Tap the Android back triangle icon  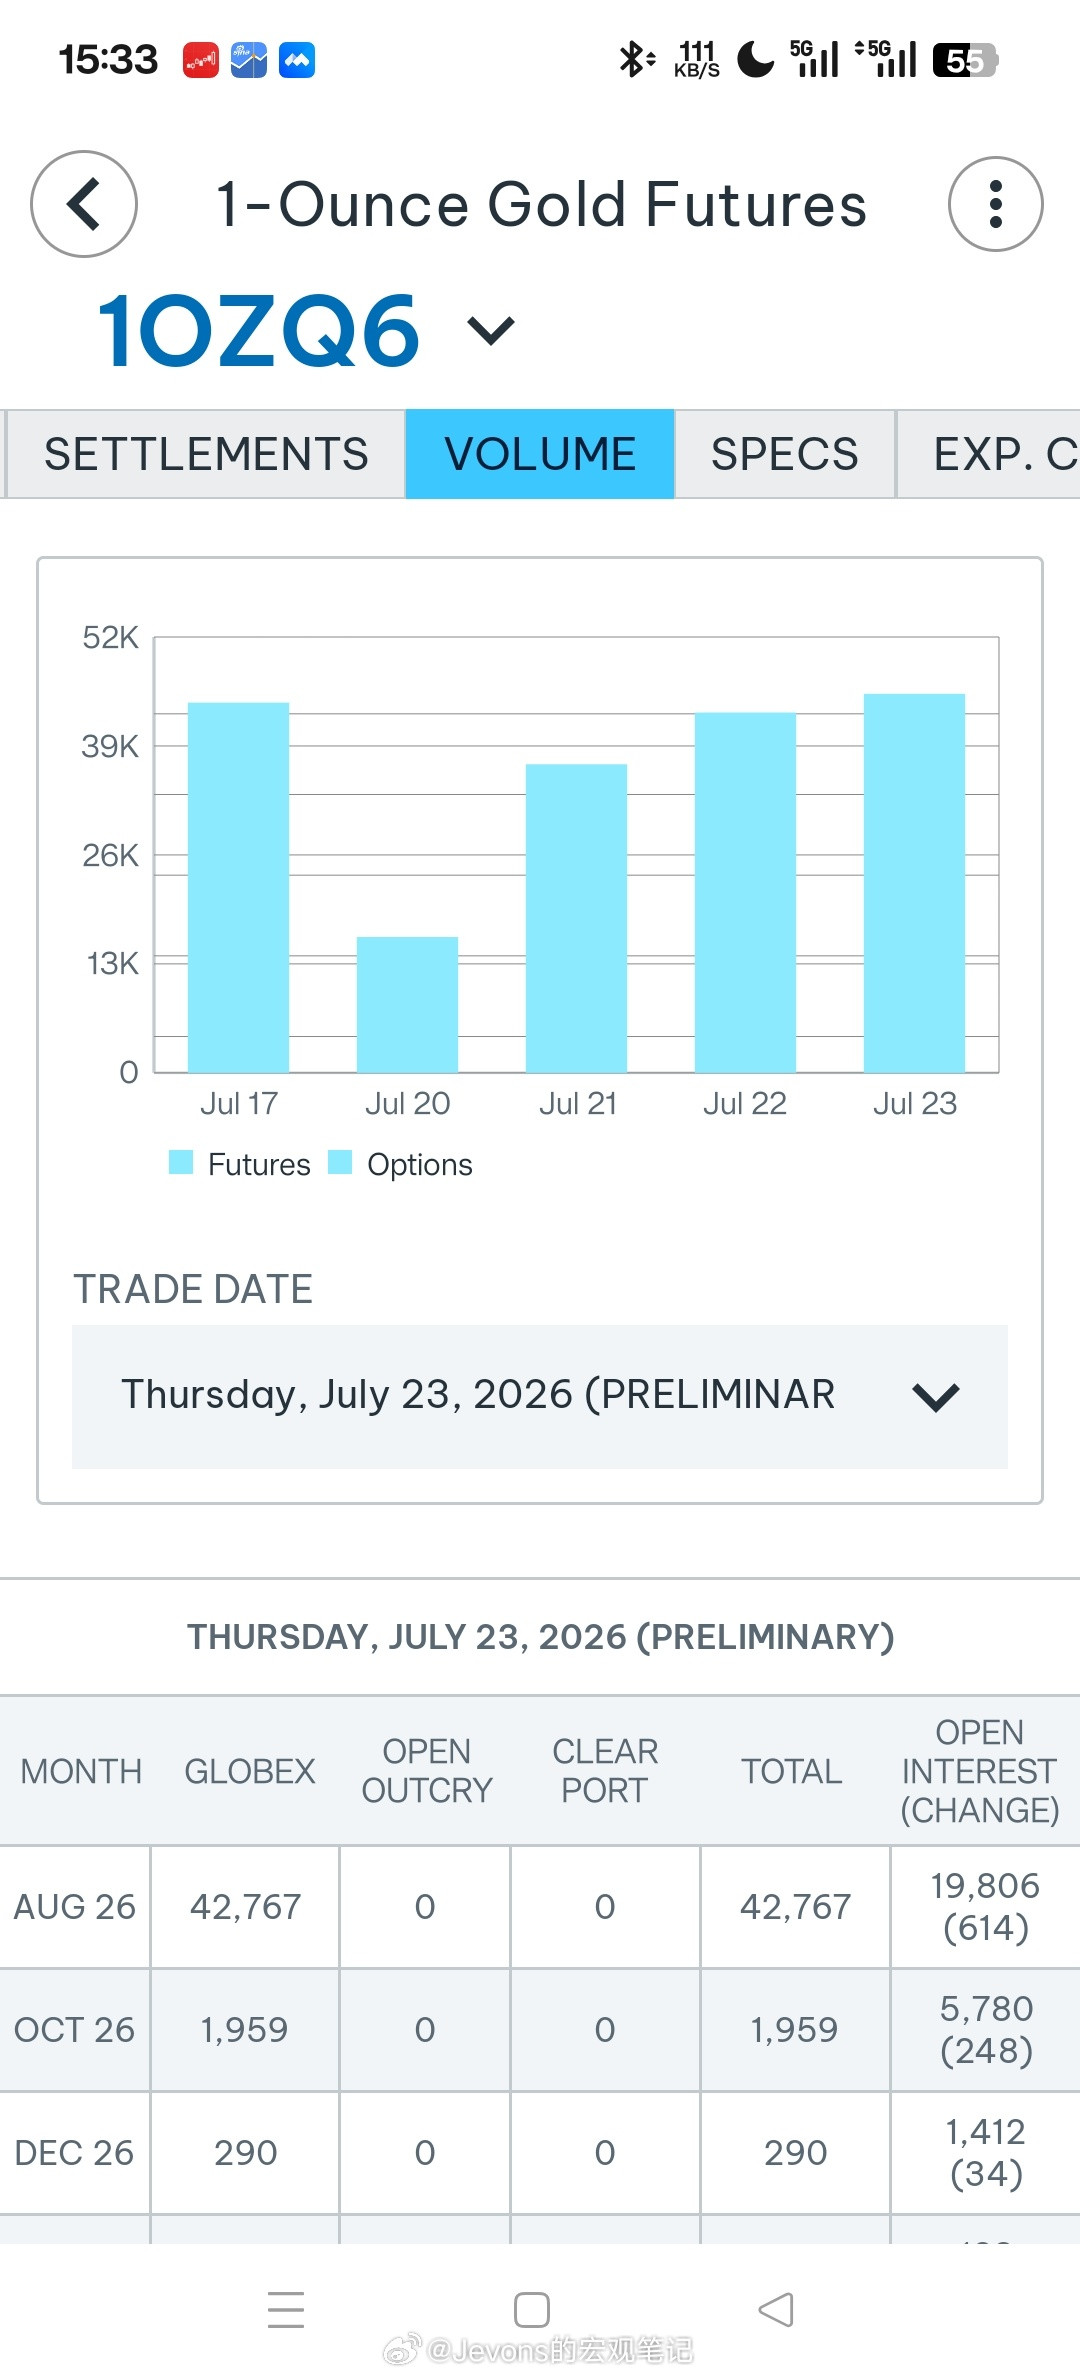[776, 2309]
